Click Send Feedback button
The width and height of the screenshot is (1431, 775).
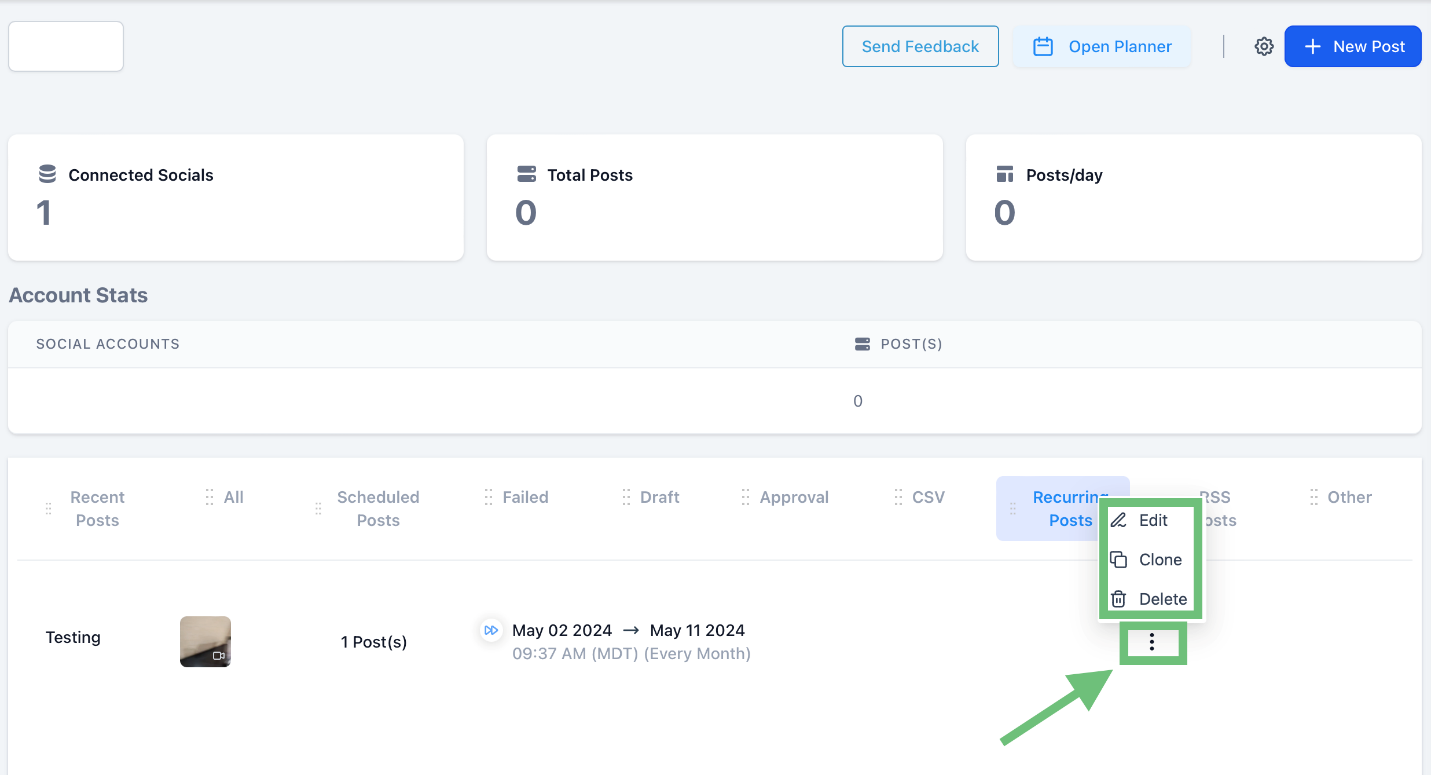click(920, 47)
